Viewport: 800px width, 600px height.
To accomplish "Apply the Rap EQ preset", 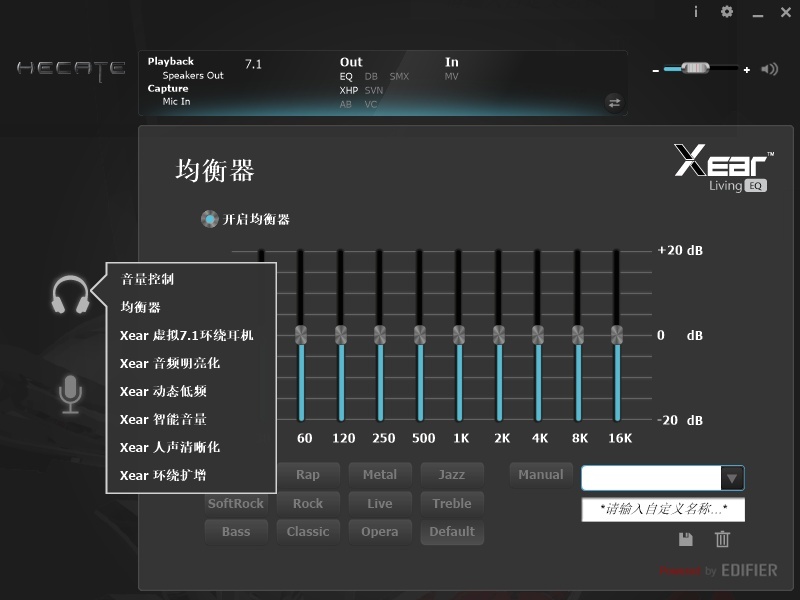I will tap(308, 475).
